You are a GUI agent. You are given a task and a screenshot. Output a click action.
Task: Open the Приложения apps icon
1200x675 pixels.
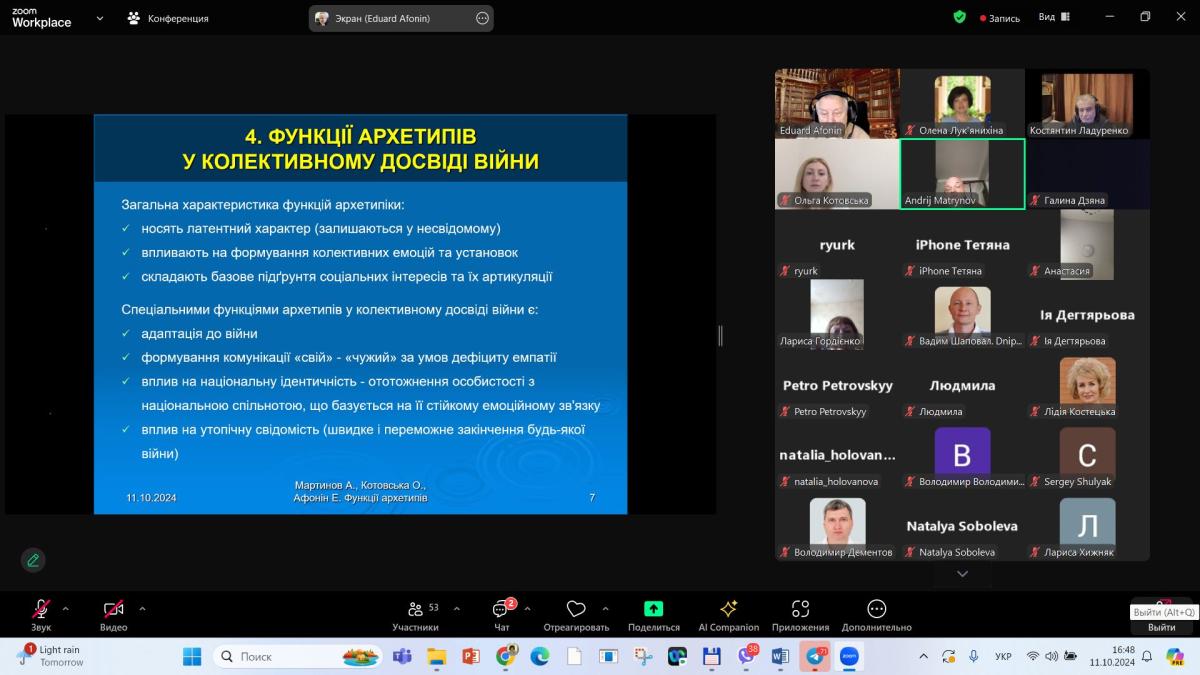[x=800, y=609]
